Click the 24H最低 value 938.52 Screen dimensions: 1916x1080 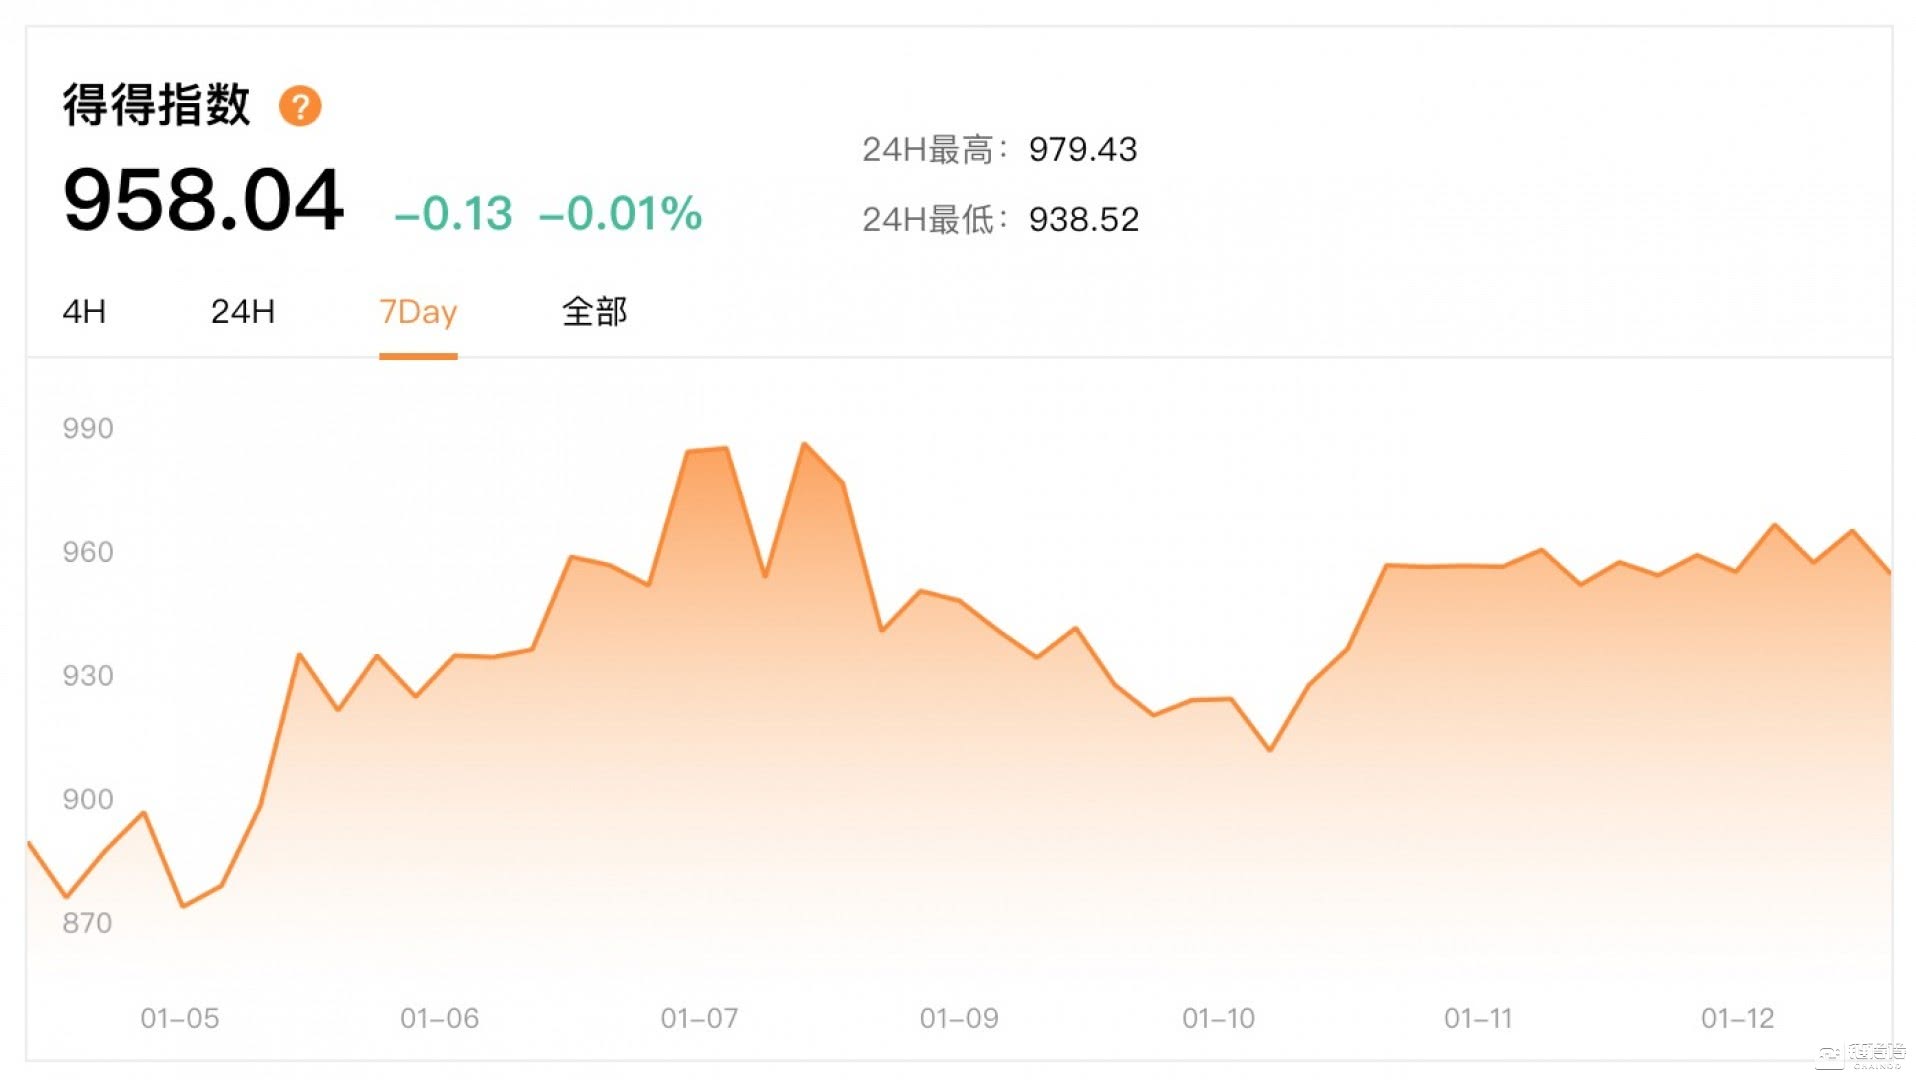(1083, 219)
